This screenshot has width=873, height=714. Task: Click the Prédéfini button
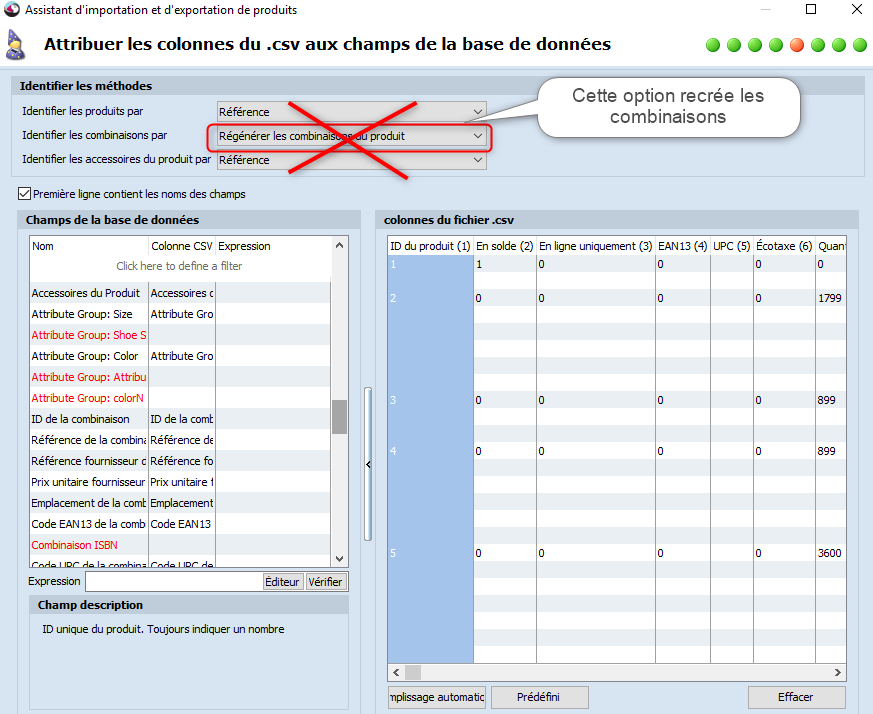[x=539, y=697]
